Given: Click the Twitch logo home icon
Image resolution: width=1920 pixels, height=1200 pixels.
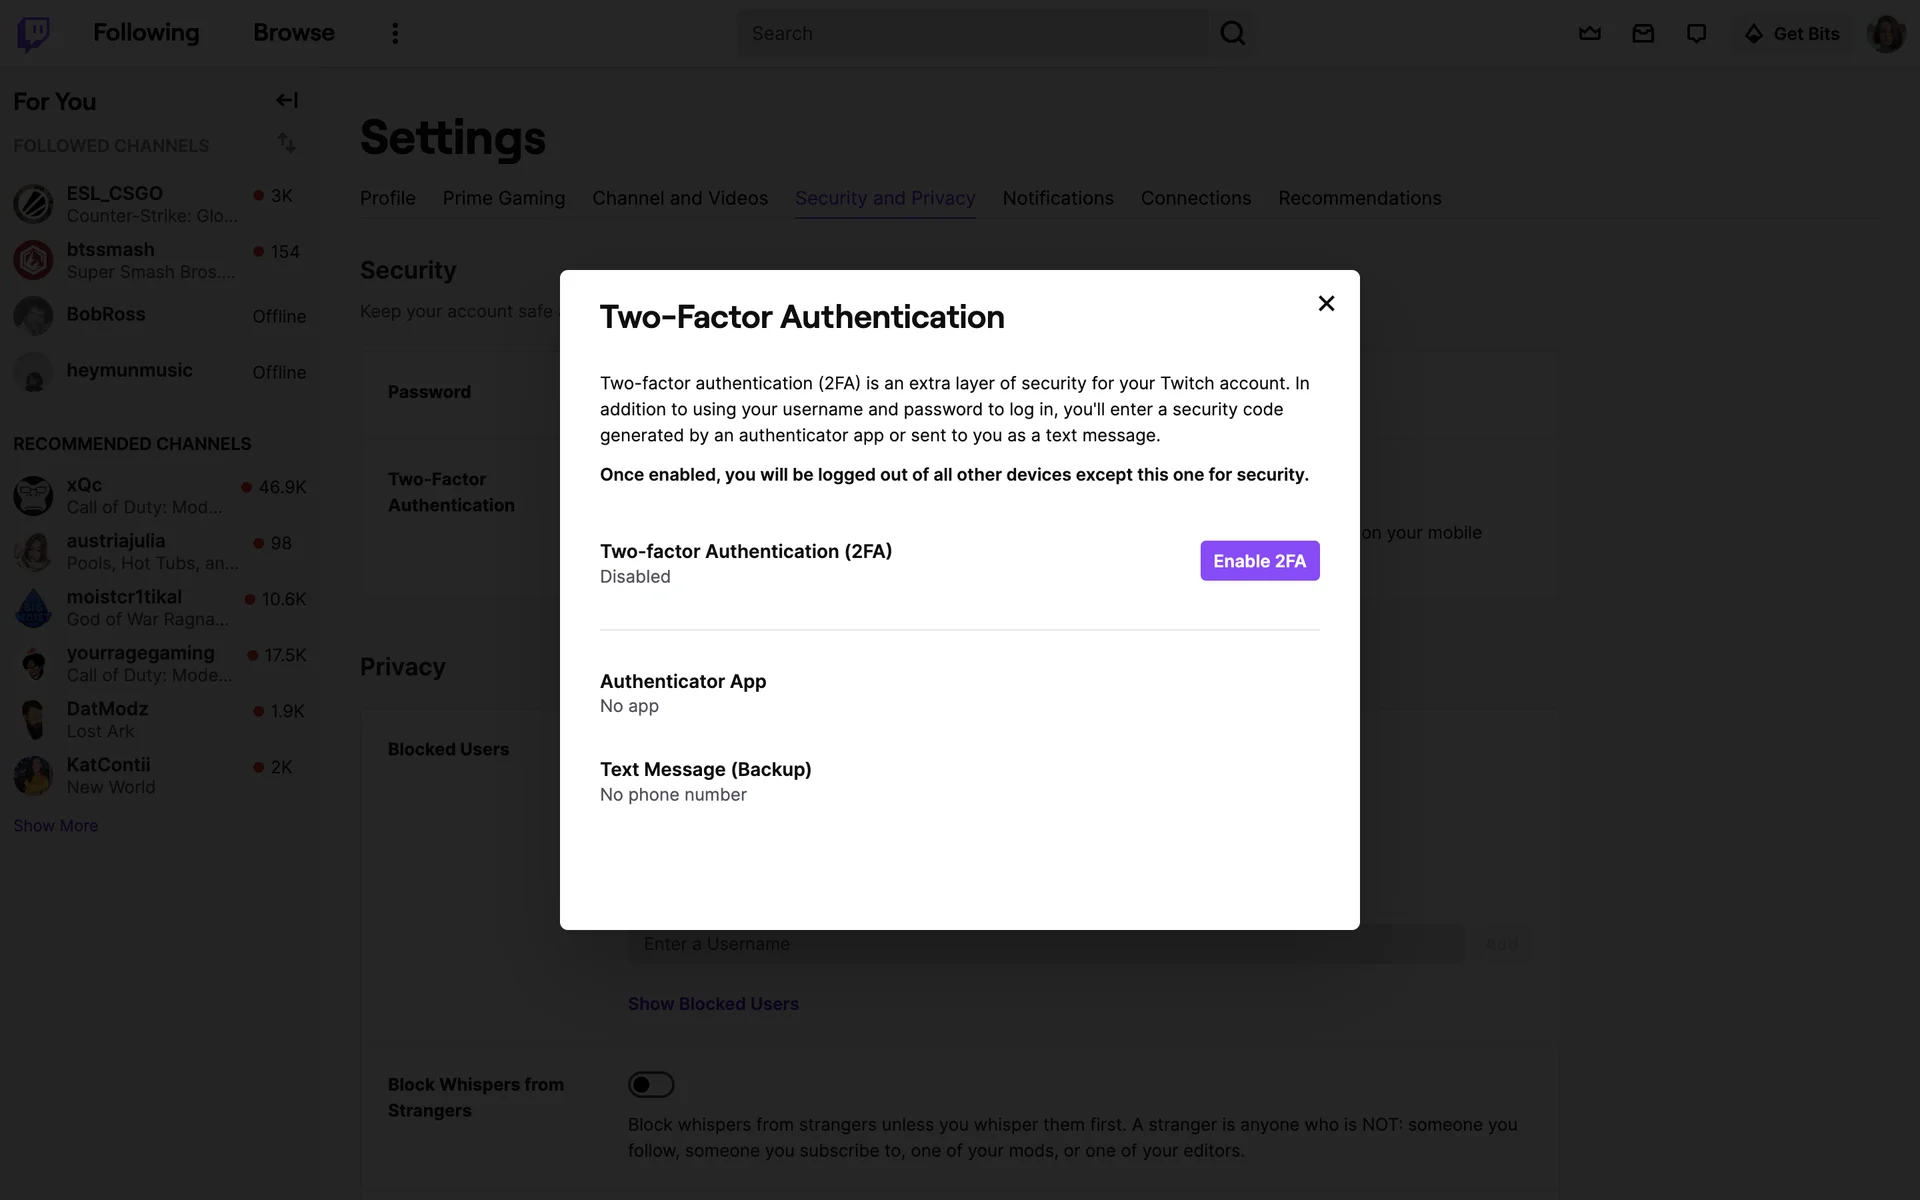Looking at the screenshot, I should click(33, 34).
